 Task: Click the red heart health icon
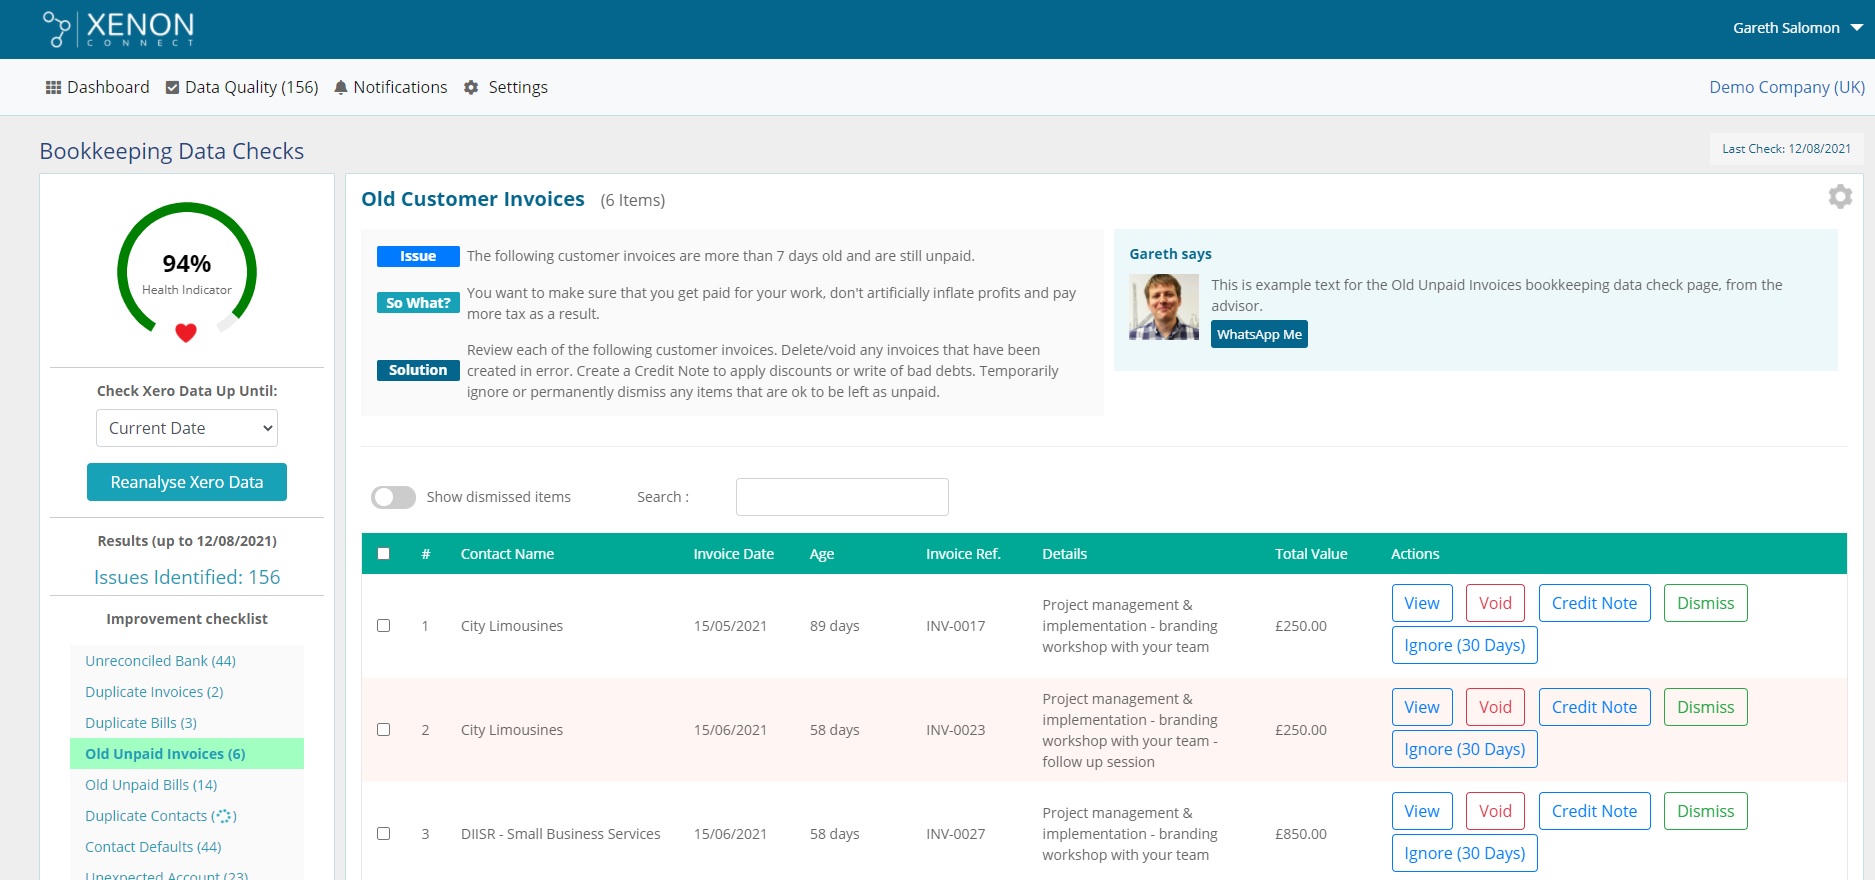pyautogui.click(x=186, y=333)
